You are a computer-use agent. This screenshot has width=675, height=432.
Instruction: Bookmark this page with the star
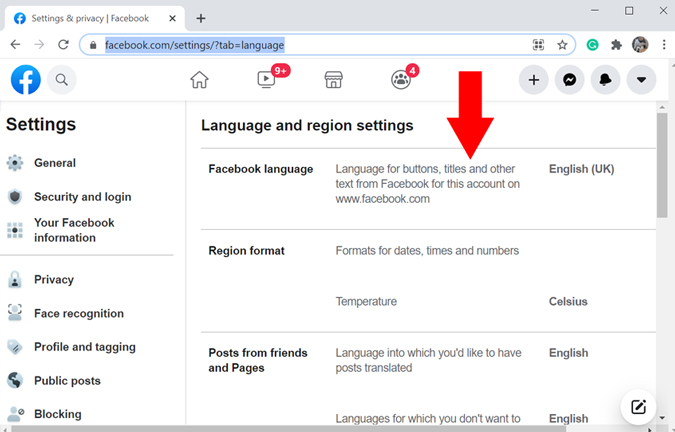coord(562,45)
